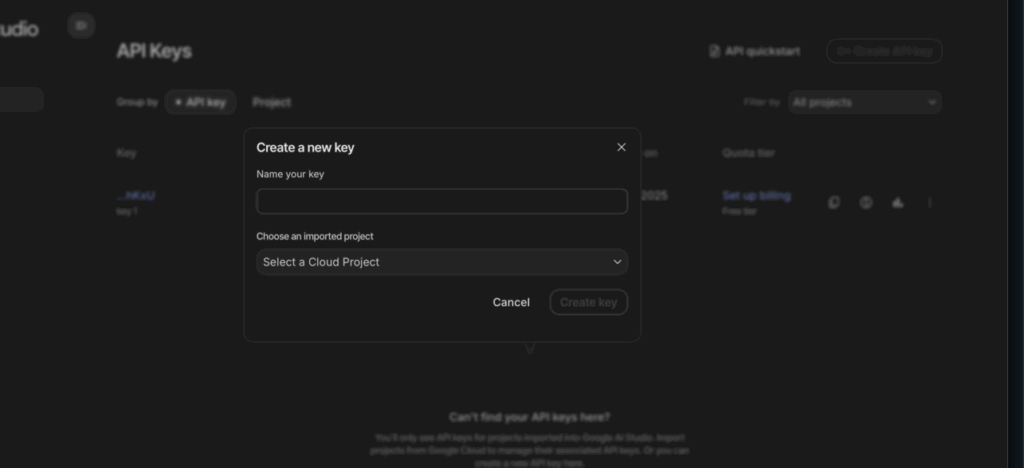
Task: Close the Create a new key dialog
Action: tap(621, 147)
